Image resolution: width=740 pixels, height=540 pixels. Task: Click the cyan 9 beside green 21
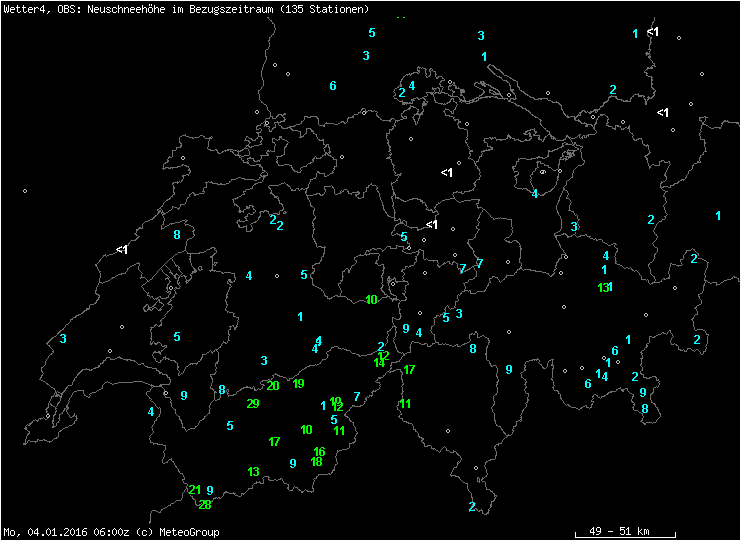click(210, 491)
